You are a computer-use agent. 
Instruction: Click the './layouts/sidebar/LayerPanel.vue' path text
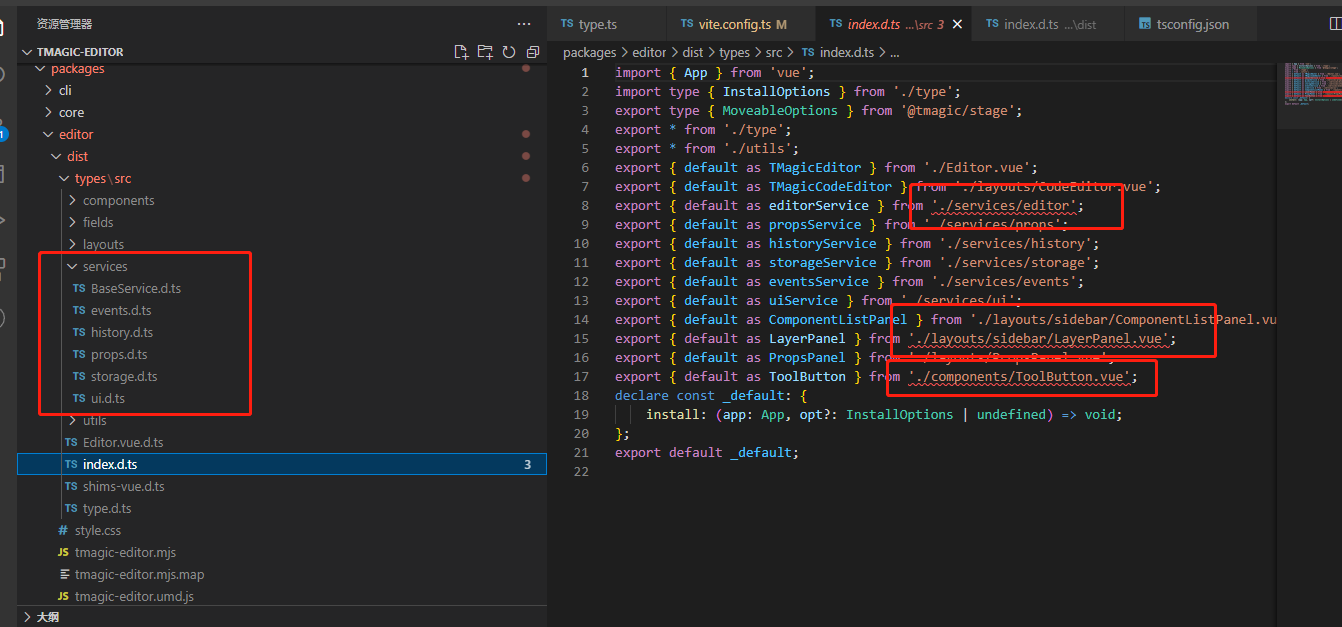[1038, 338]
